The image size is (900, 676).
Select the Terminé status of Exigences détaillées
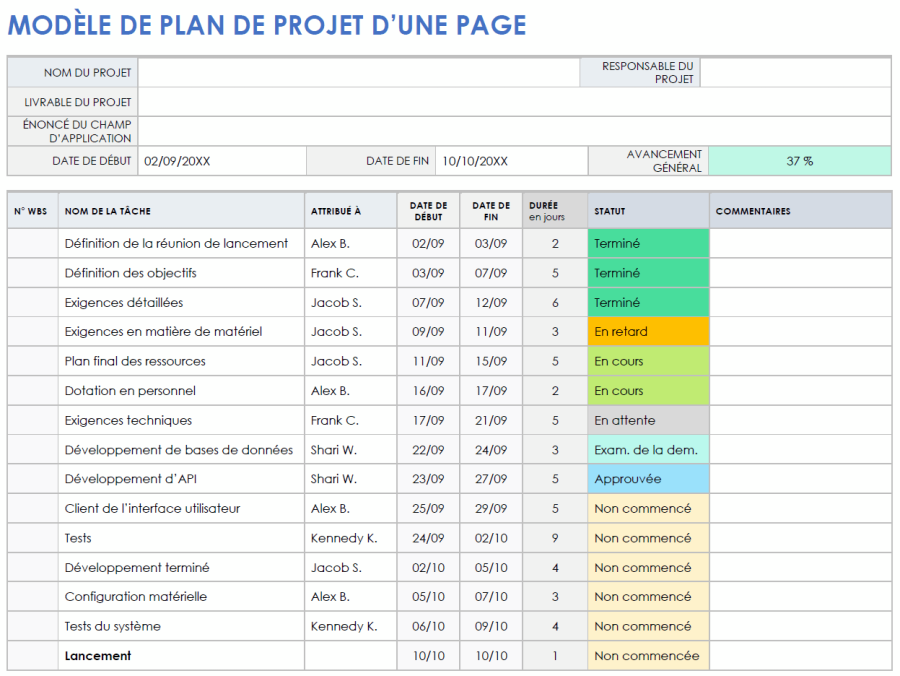tap(646, 302)
